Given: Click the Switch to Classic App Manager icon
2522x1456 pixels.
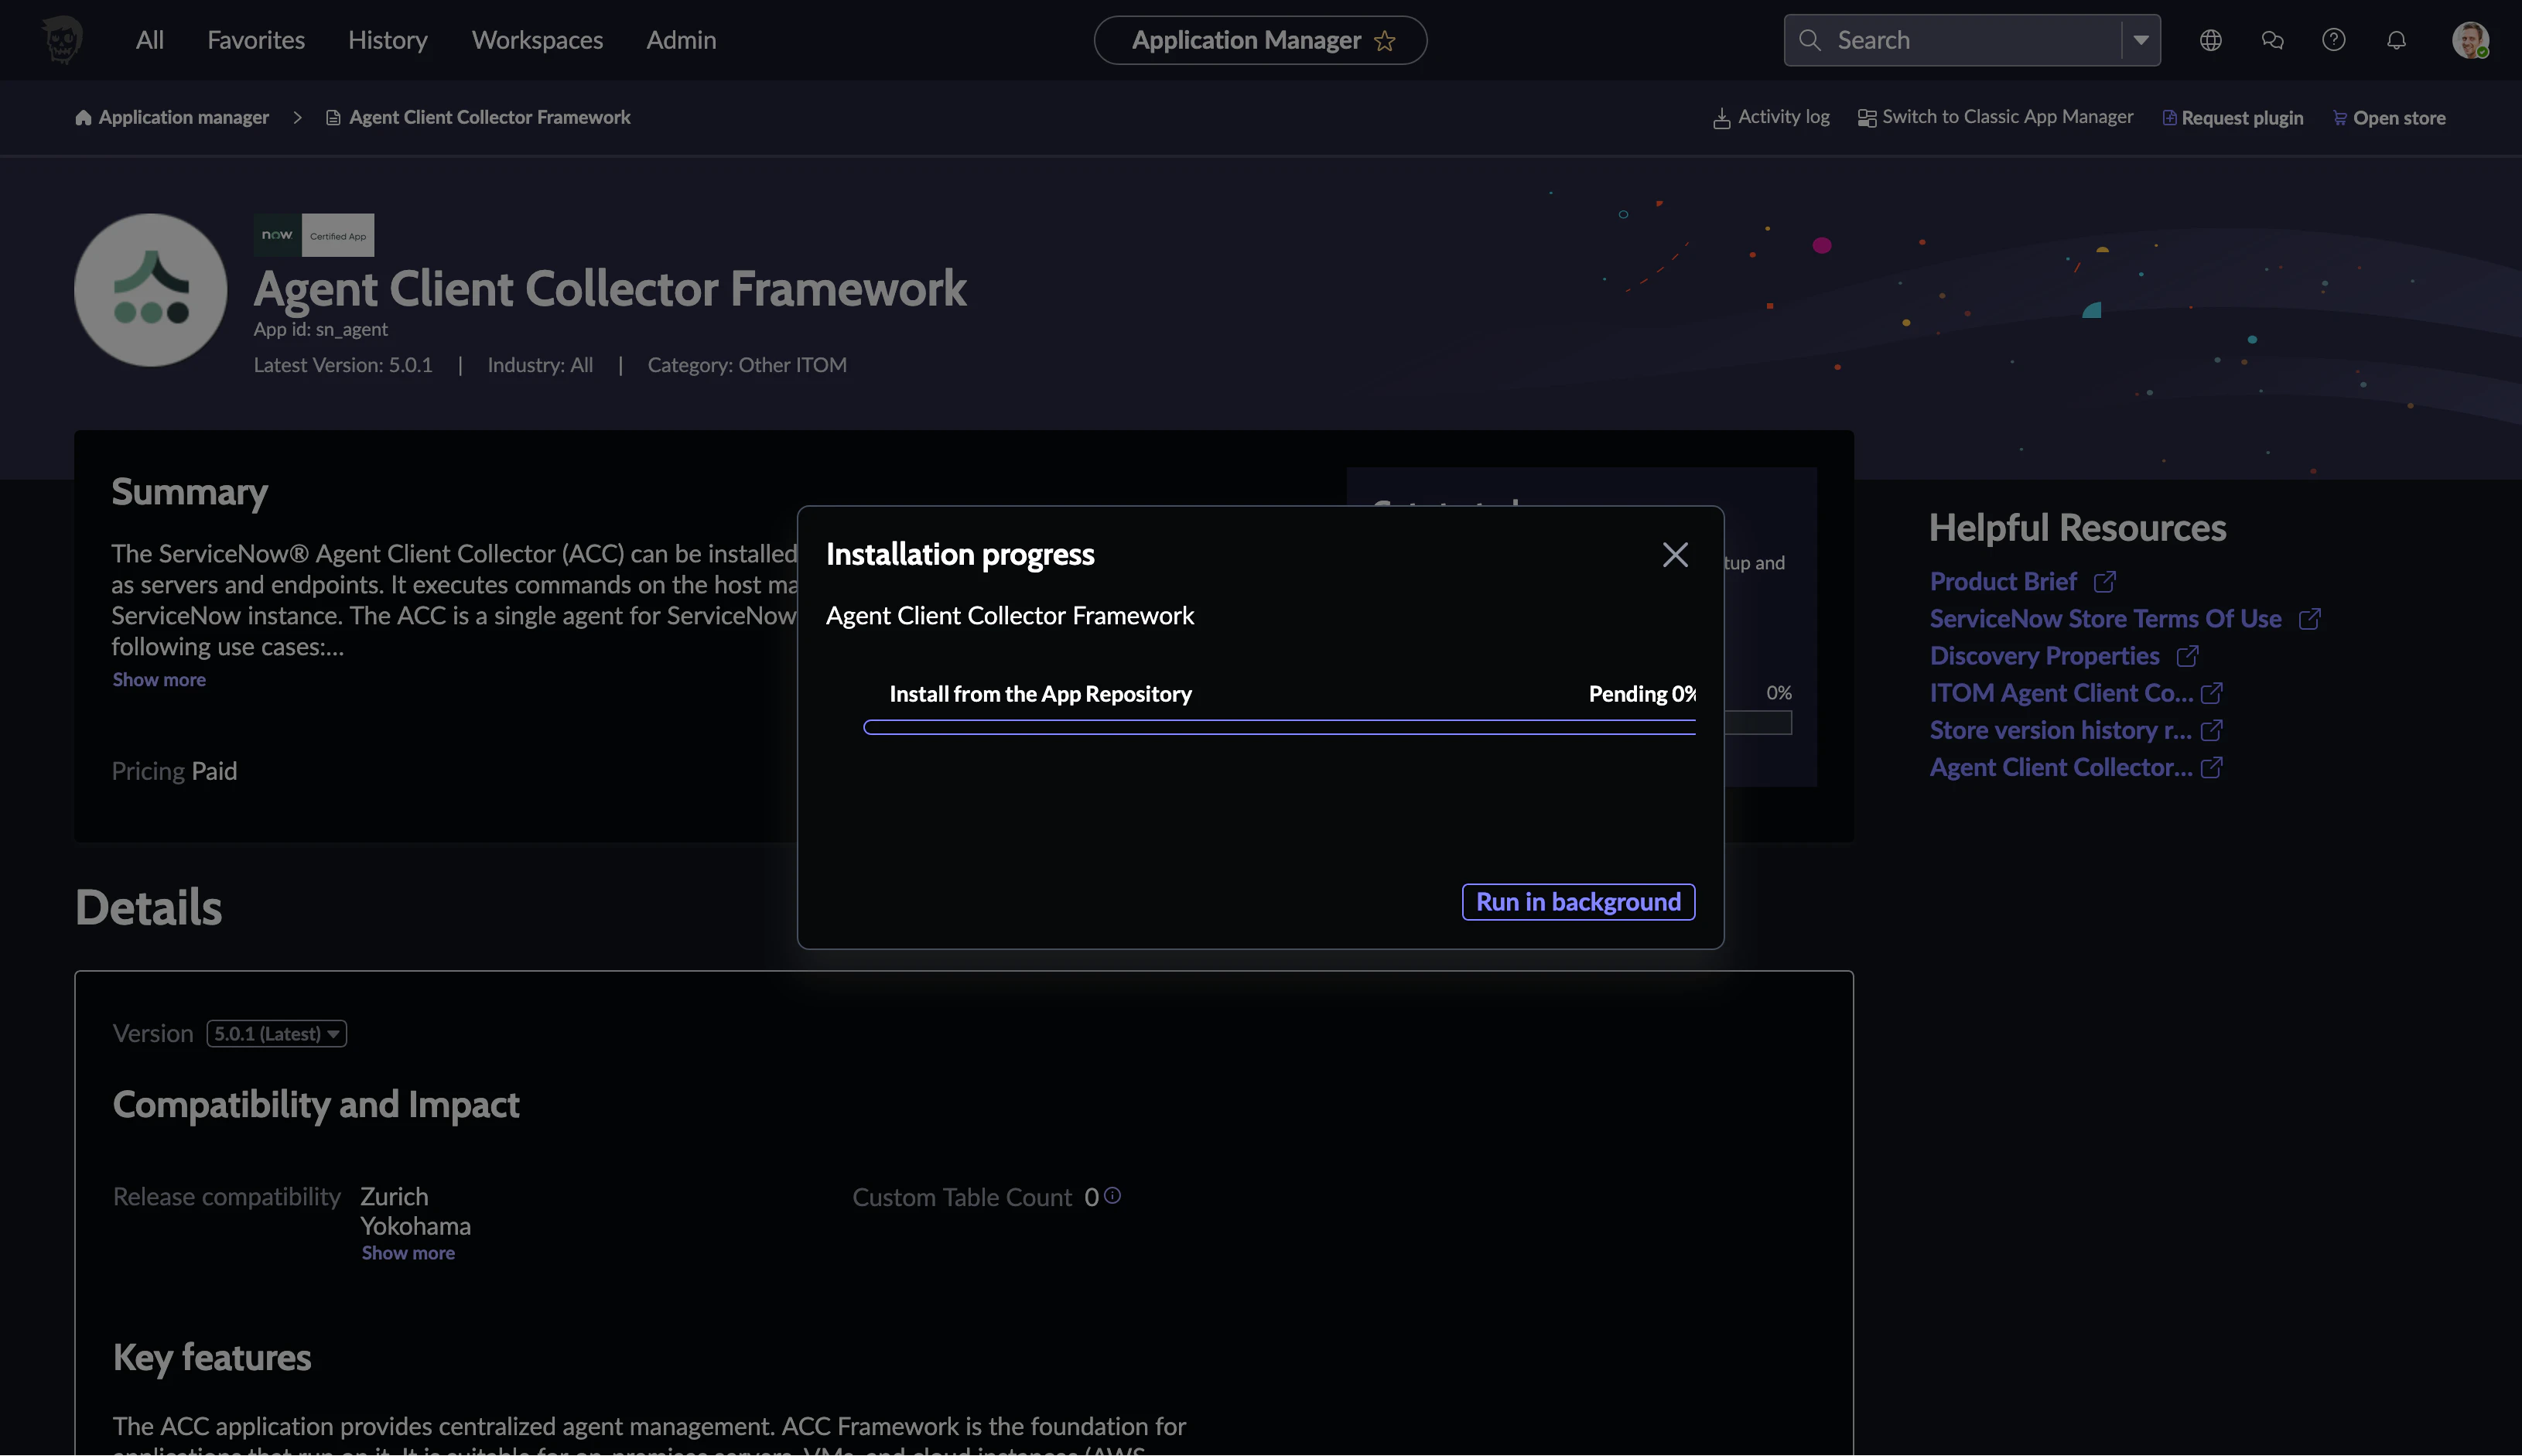Looking at the screenshot, I should (1866, 118).
